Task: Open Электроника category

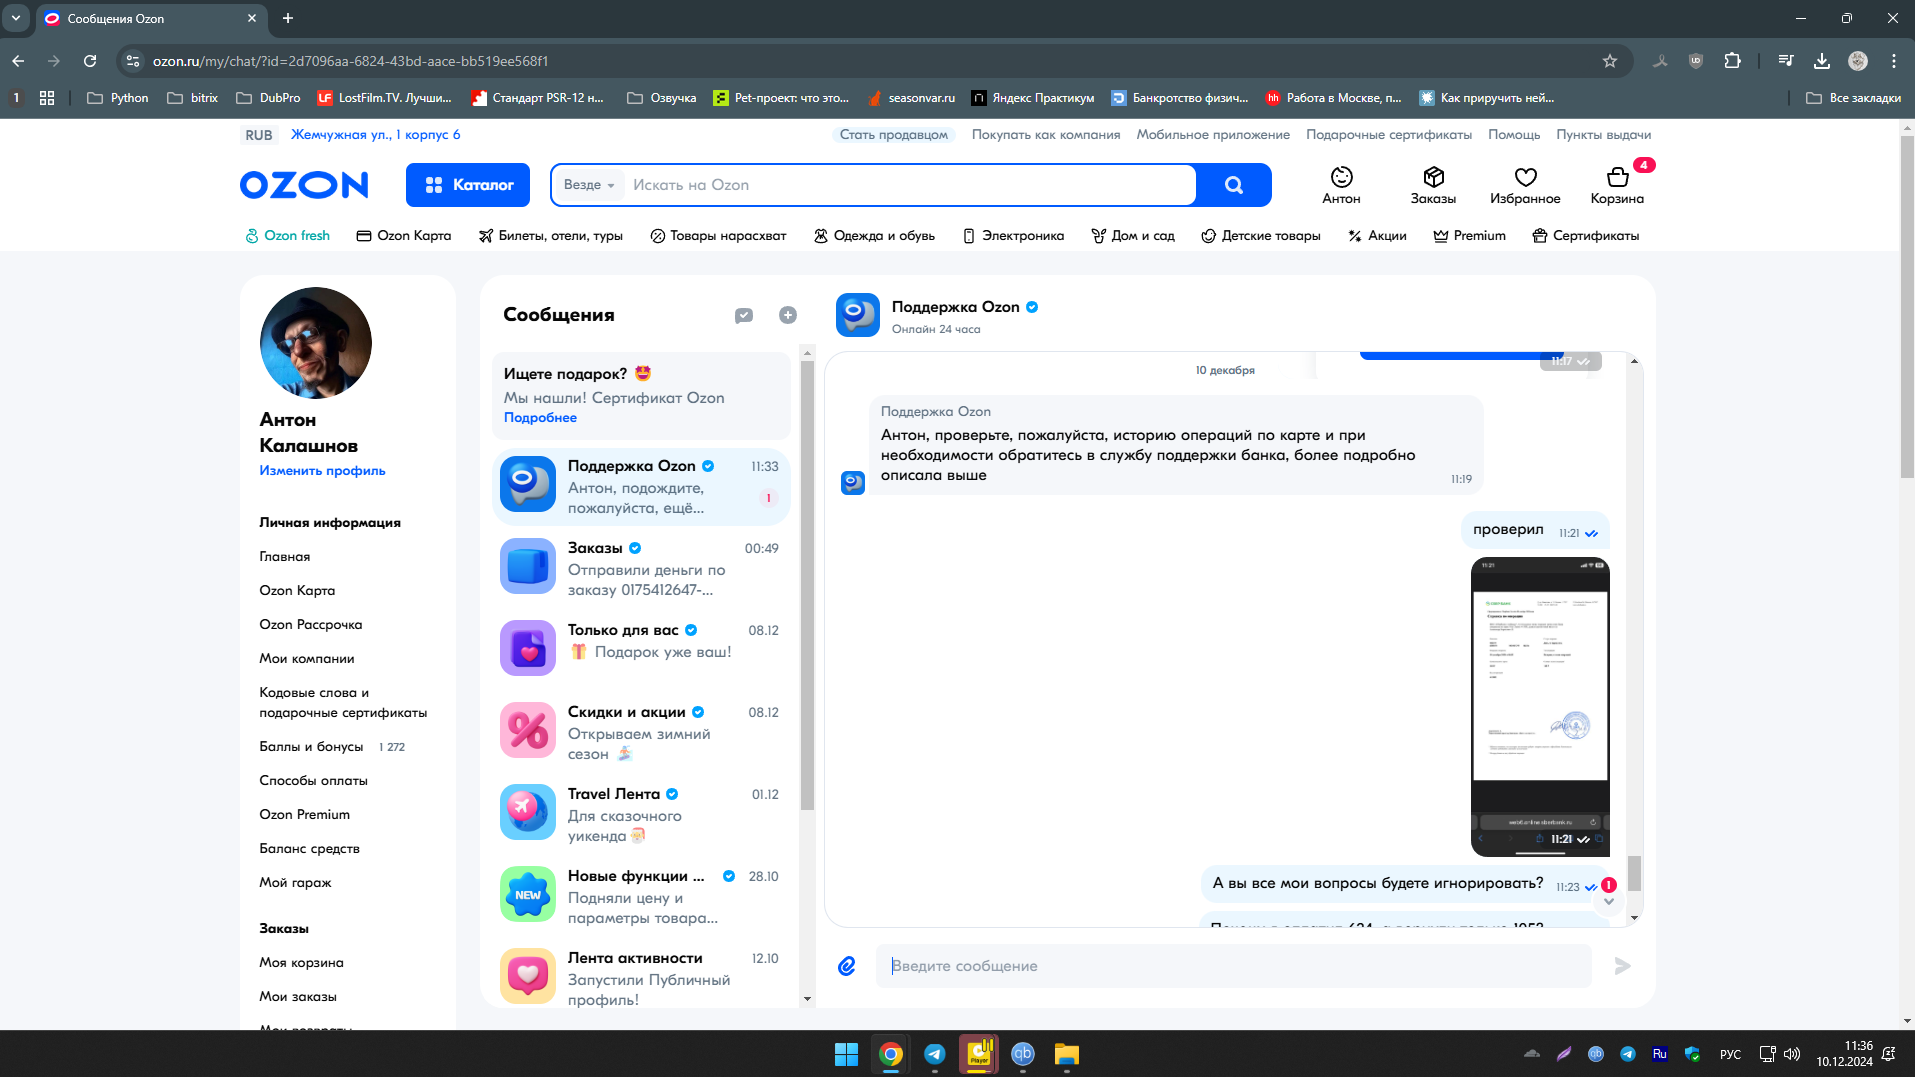Action: click(1013, 236)
